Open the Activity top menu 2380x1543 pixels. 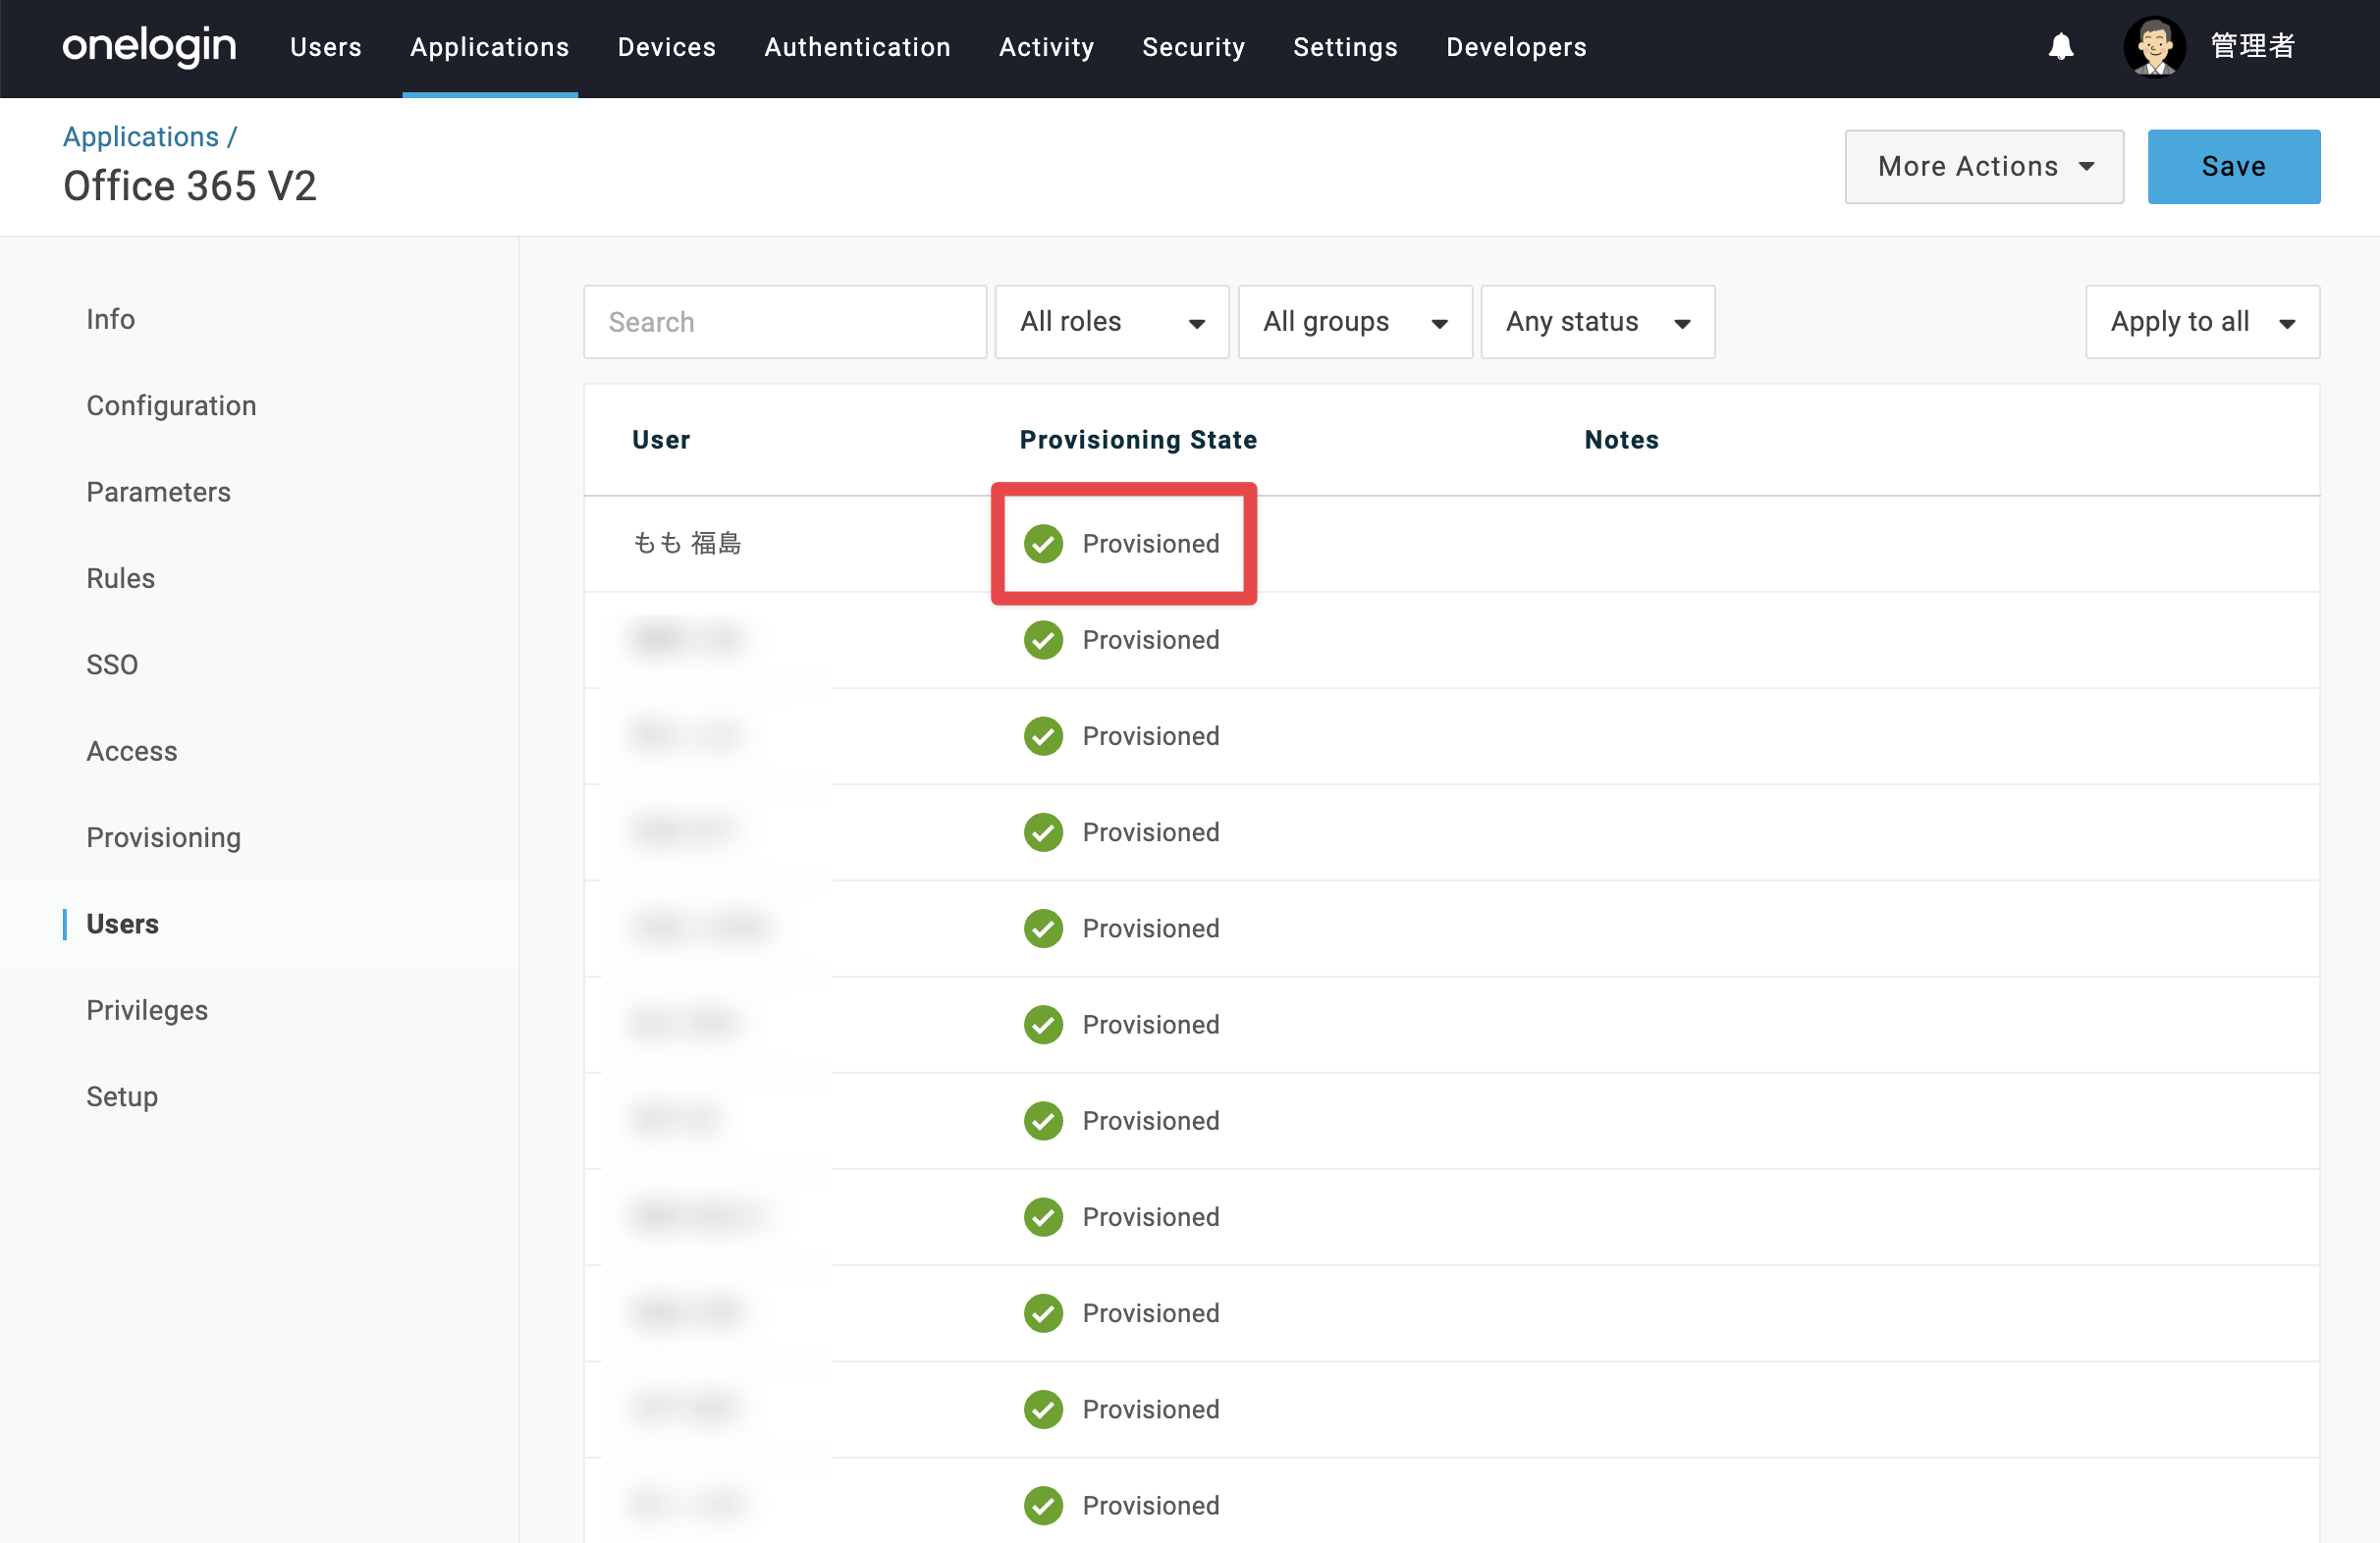pyautogui.click(x=1047, y=47)
